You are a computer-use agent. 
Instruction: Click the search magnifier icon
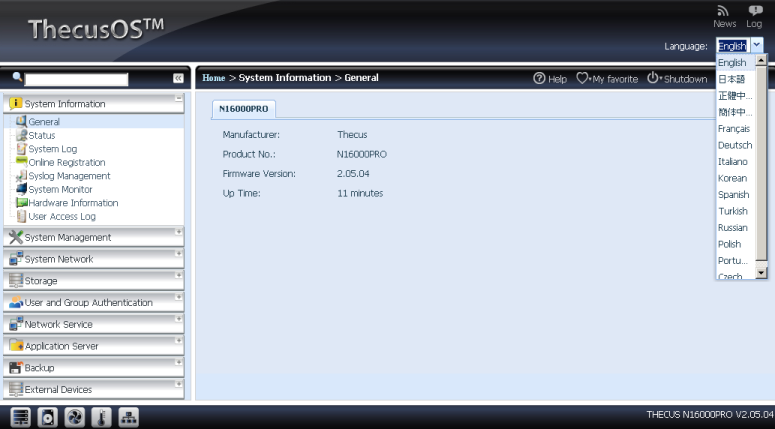pyautogui.click(x=17, y=77)
